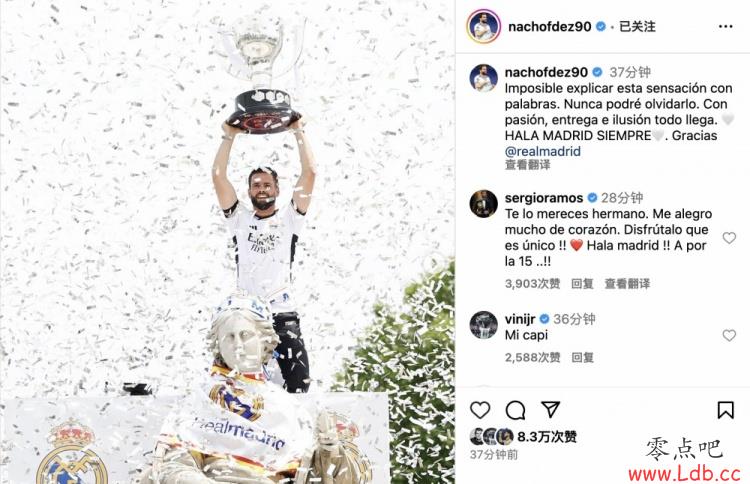Click the @realmadrid mention link
750x484 pixels.
coord(542,151)
